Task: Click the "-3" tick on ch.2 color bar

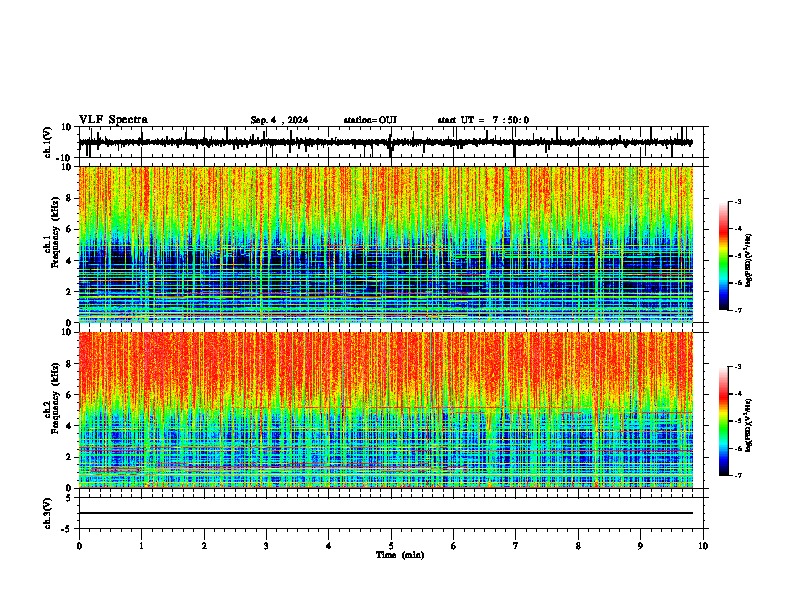Action: click(737, 367)
